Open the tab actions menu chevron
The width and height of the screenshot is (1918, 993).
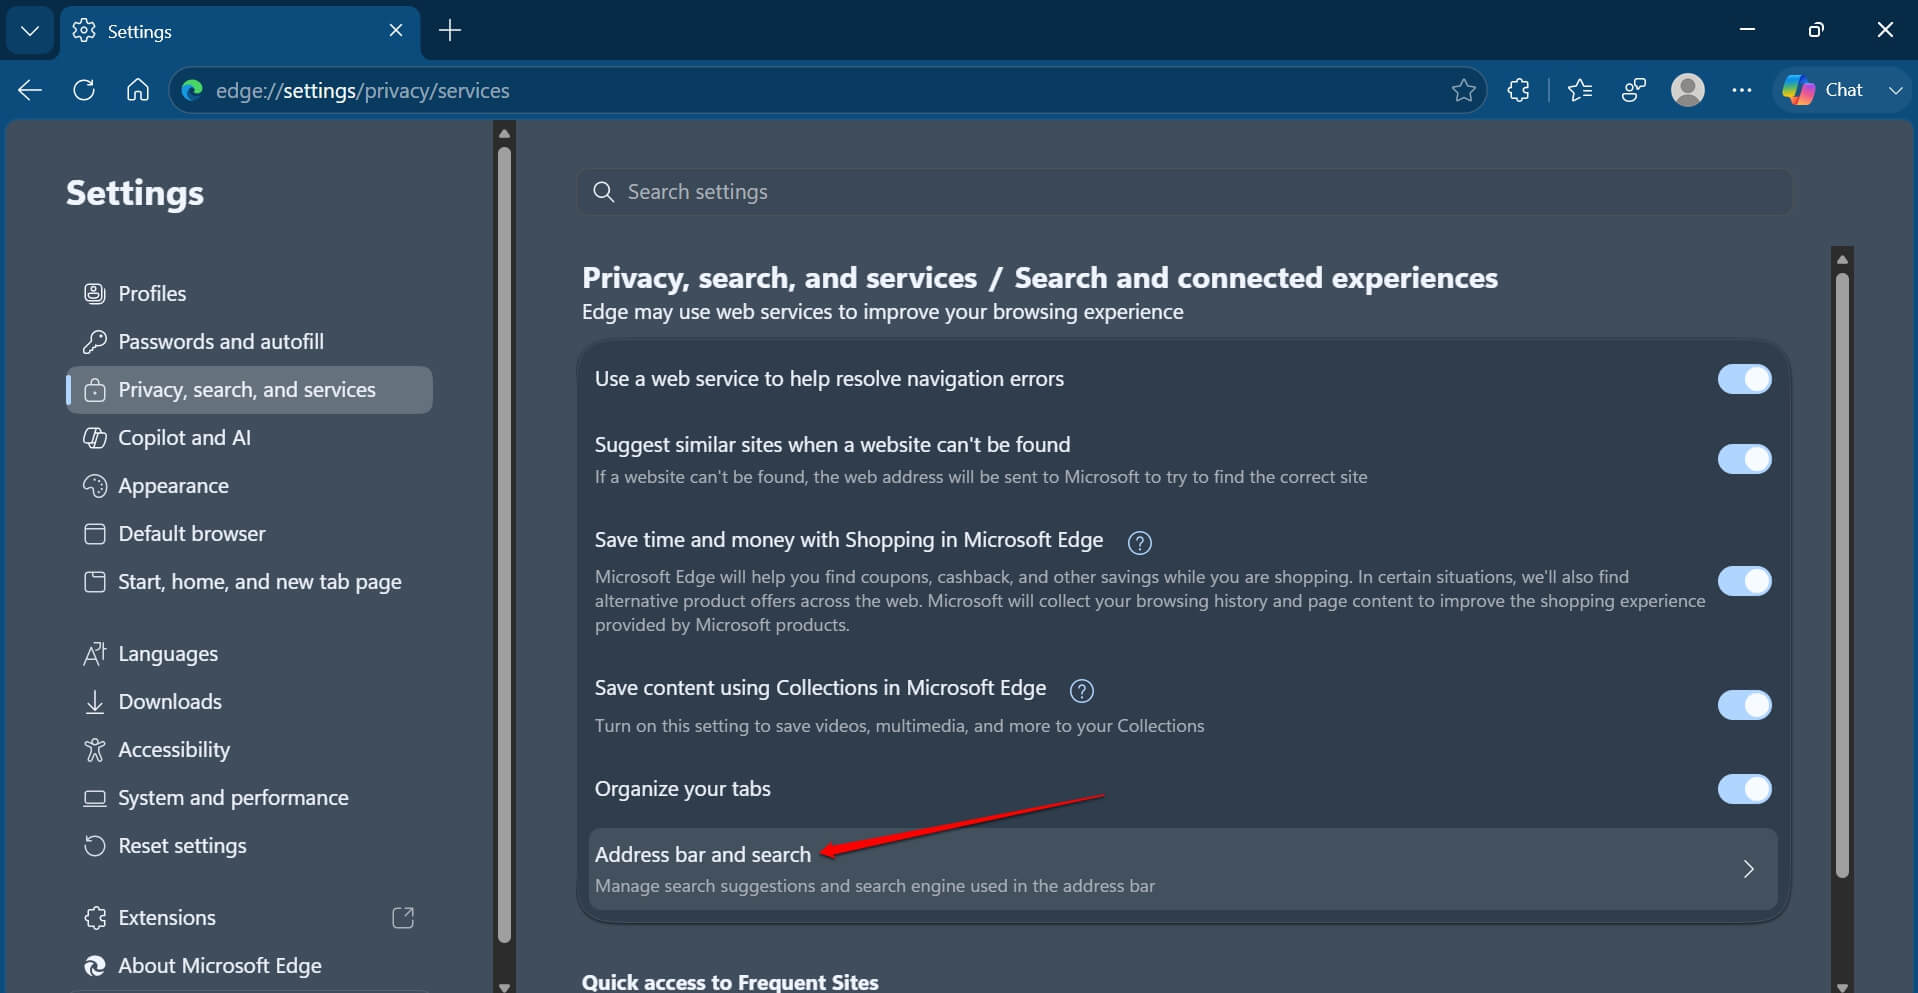click(30, 31)
